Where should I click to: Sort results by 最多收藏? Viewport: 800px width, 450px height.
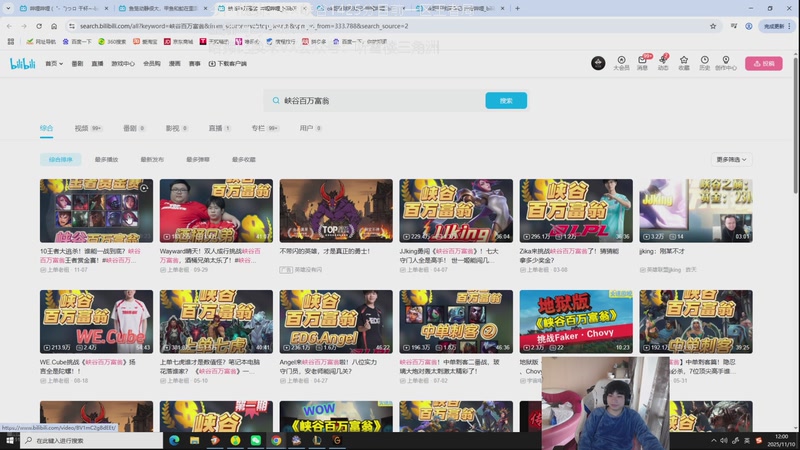click(x=244, y=160)
